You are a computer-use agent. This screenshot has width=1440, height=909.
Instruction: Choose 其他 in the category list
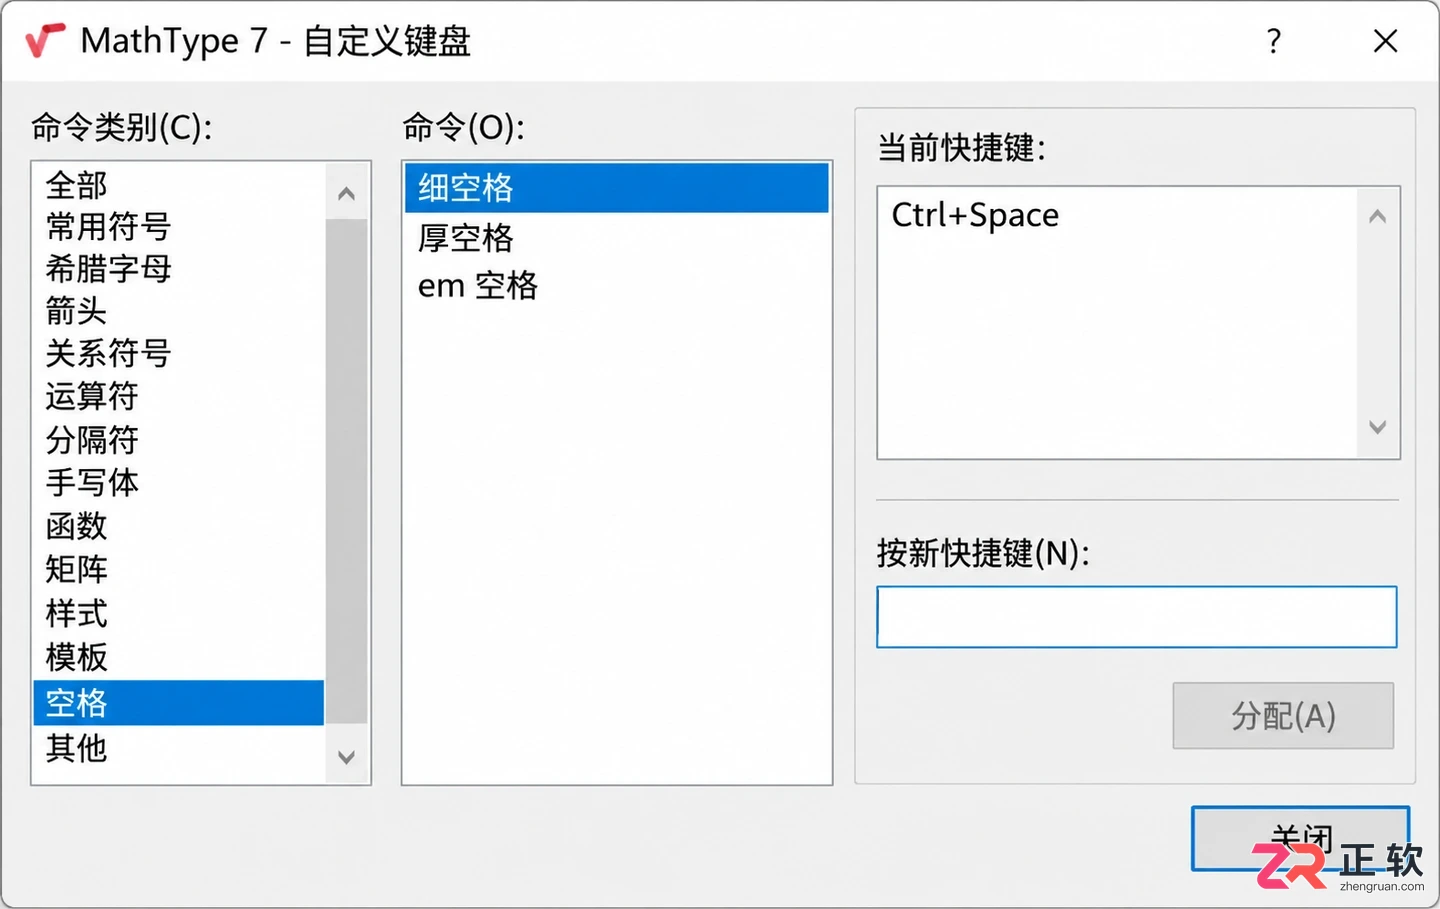click(178, 748)
